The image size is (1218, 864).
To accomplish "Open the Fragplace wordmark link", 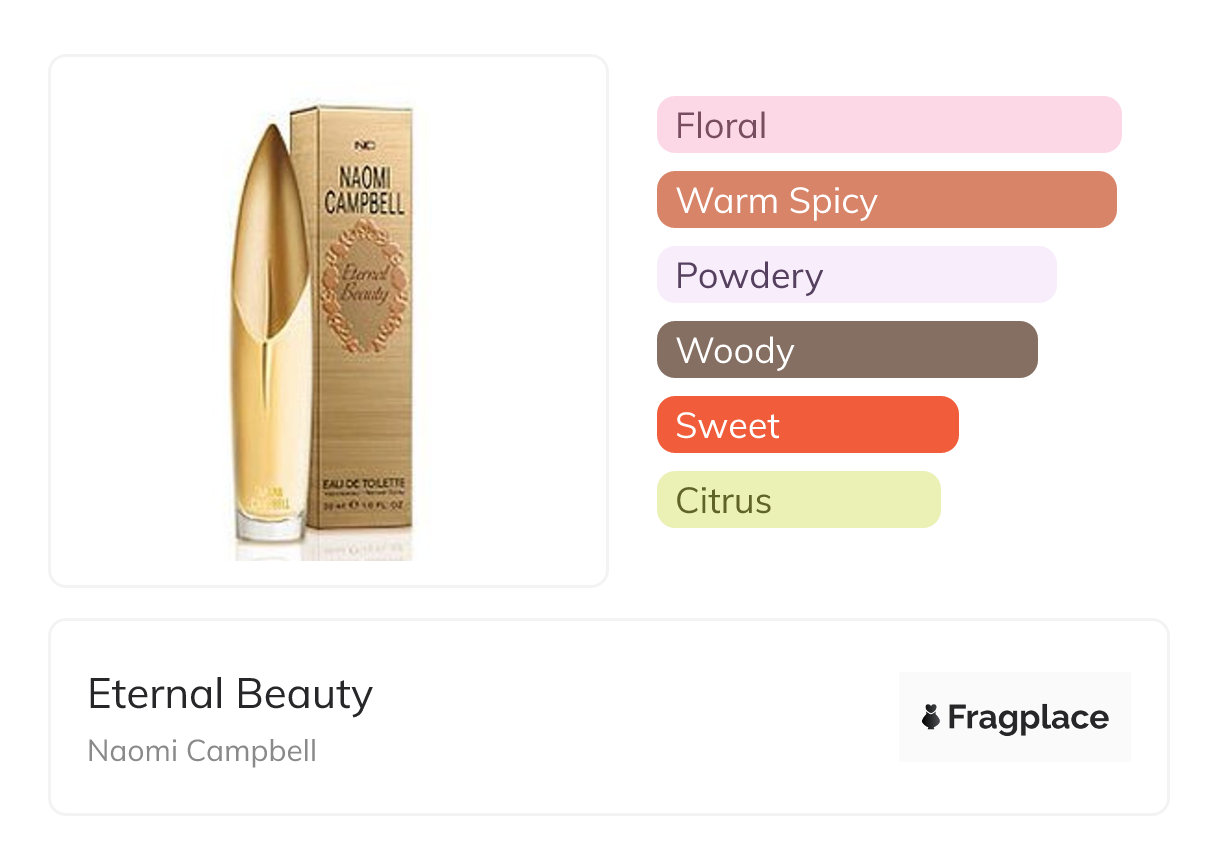I will [x=1027, y=718].
